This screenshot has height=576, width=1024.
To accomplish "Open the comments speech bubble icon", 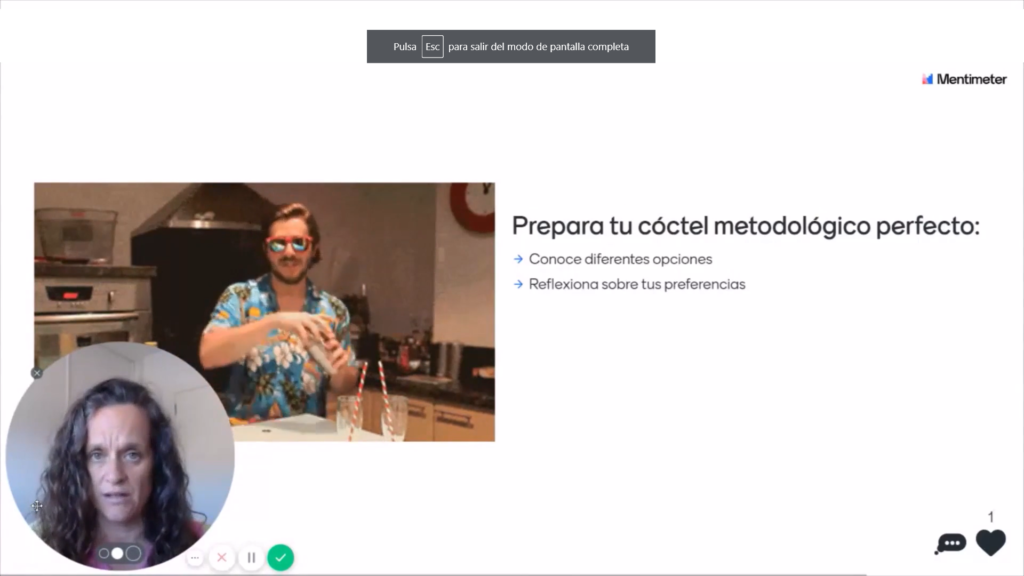I will [x=949, y=543].
